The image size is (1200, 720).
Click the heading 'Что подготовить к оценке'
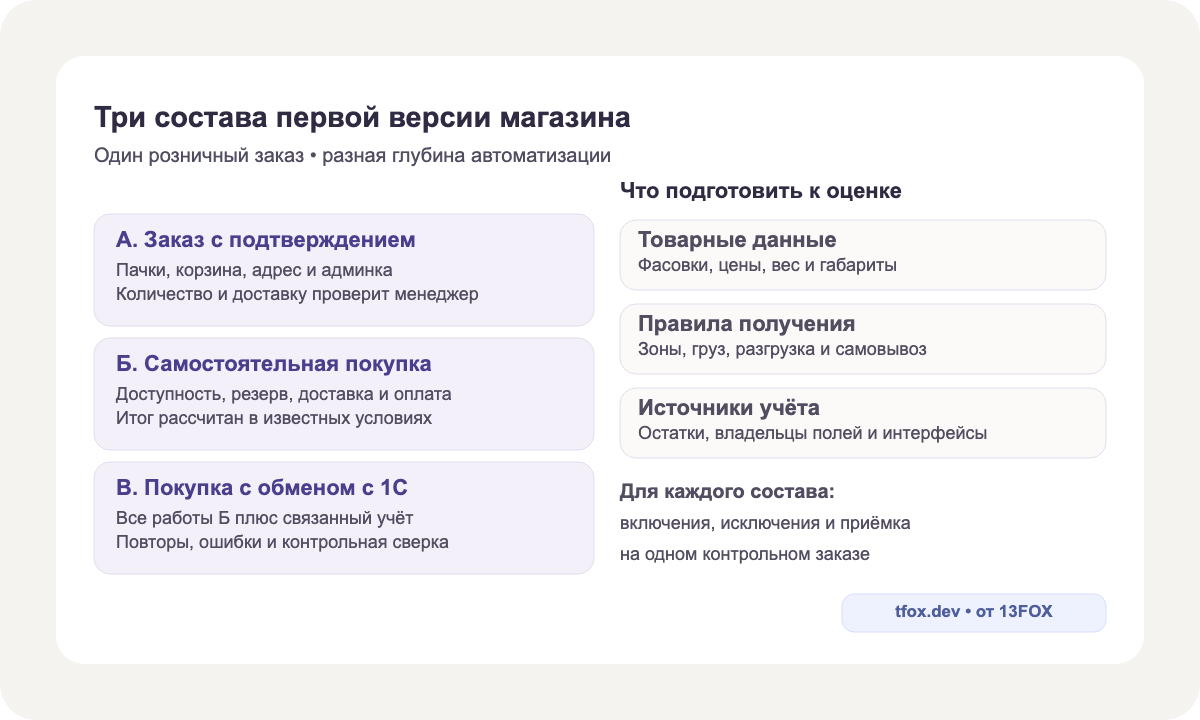click(x=761, y=190)
